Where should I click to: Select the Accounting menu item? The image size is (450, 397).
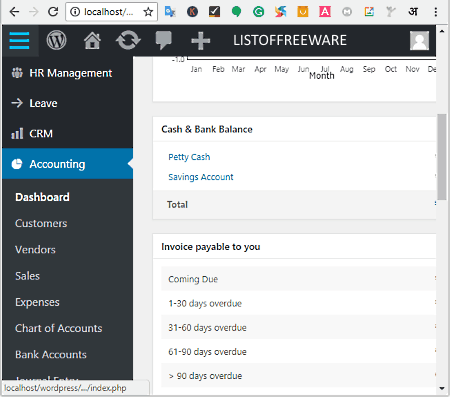(67, 164)
